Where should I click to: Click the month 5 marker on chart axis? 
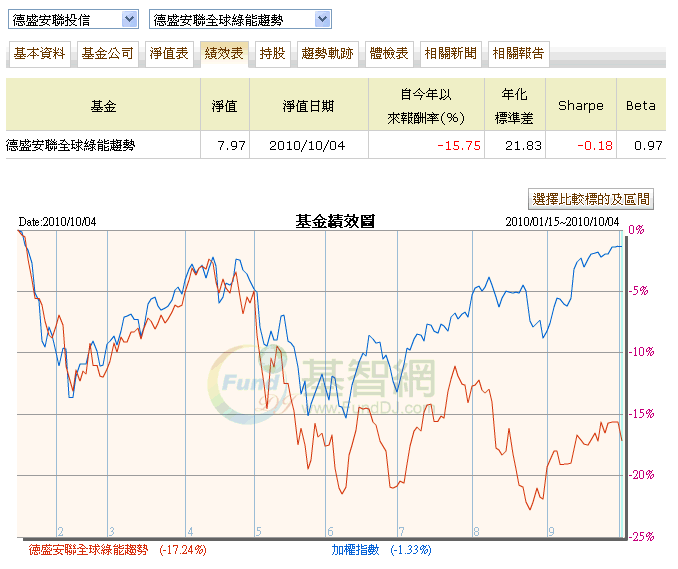pos(259,531)
